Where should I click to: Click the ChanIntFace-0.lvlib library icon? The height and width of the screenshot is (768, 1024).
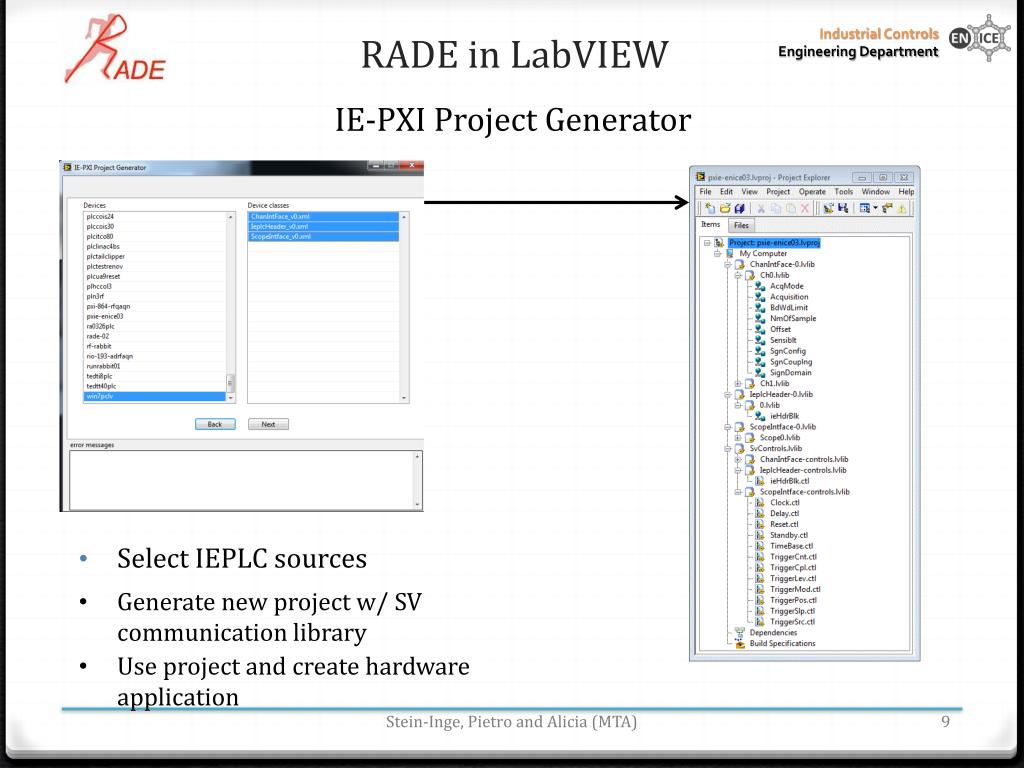click(740, 264)
